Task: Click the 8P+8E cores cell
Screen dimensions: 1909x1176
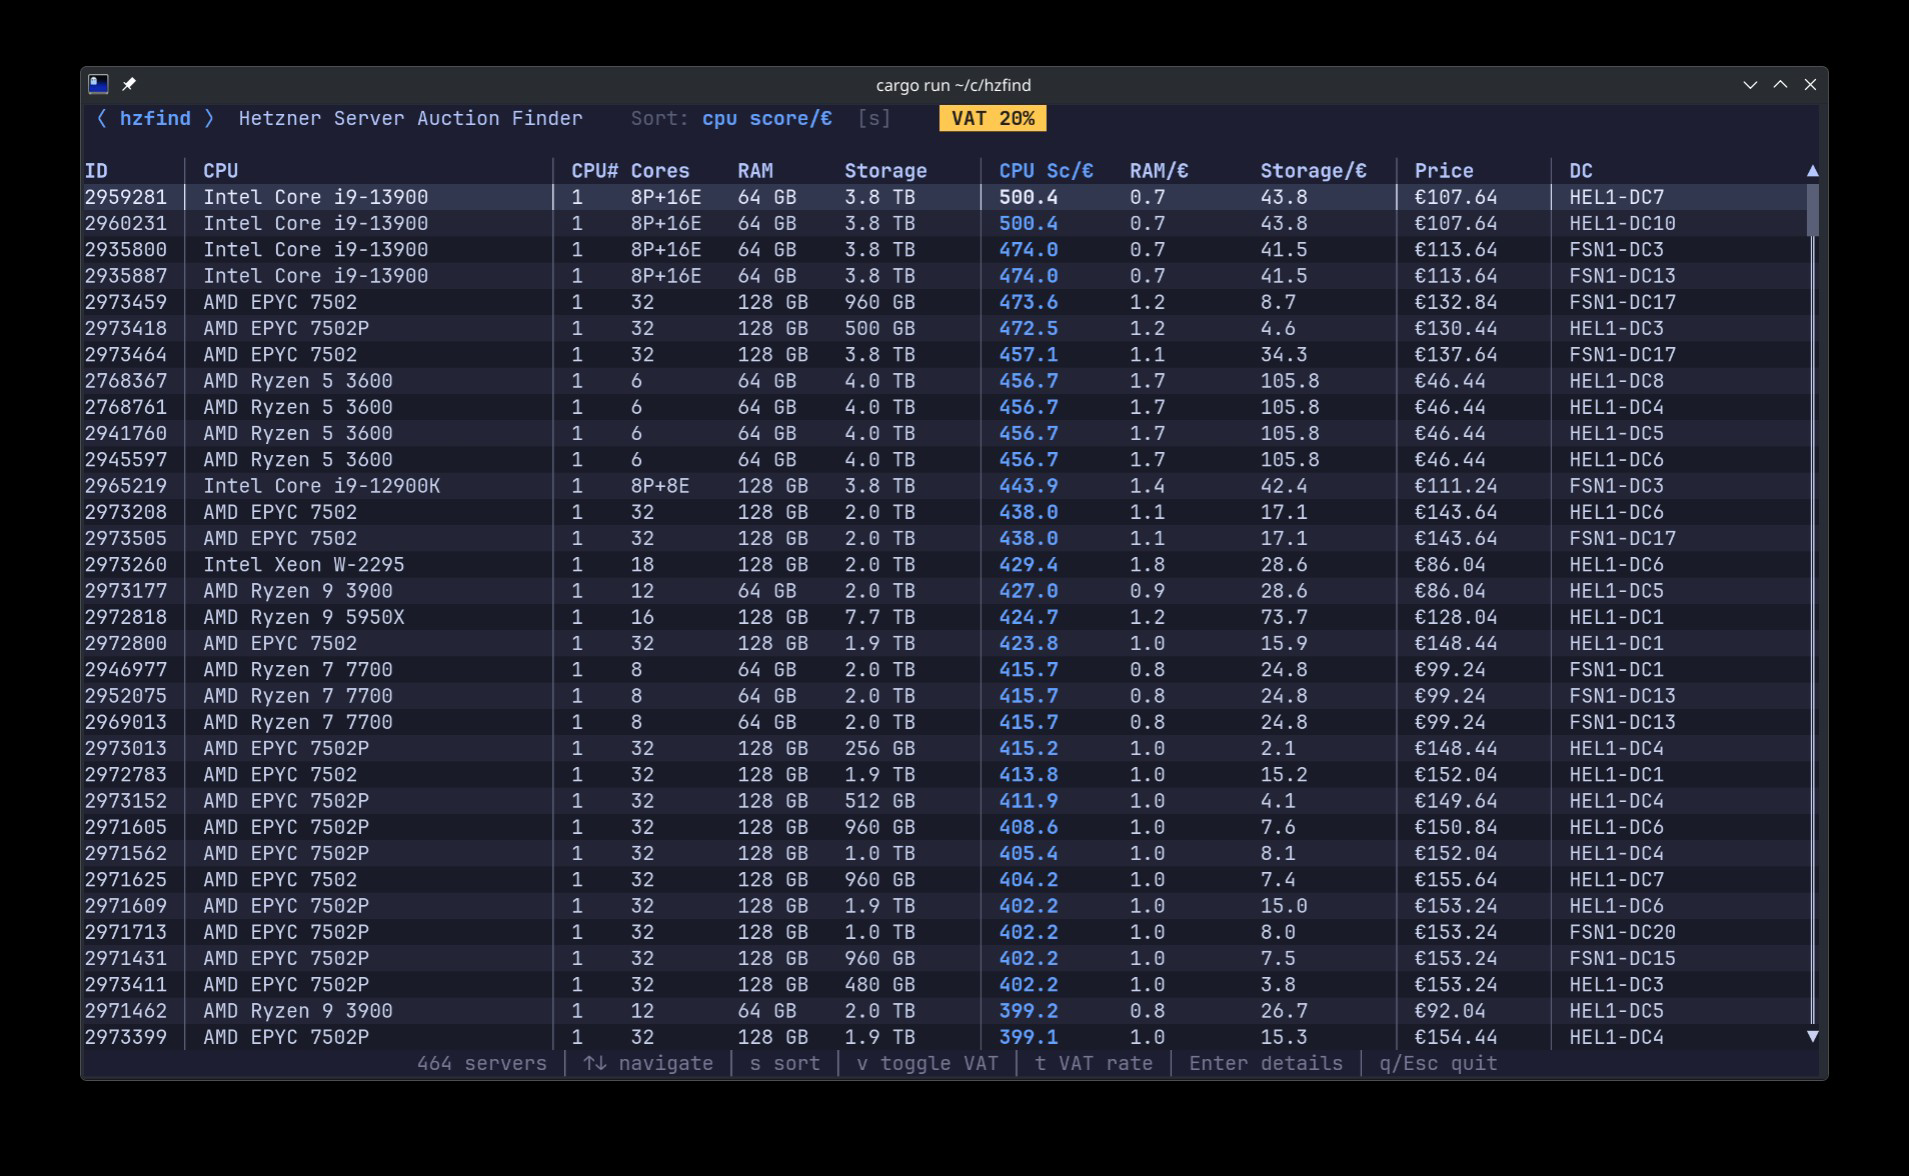Action: 660,486
